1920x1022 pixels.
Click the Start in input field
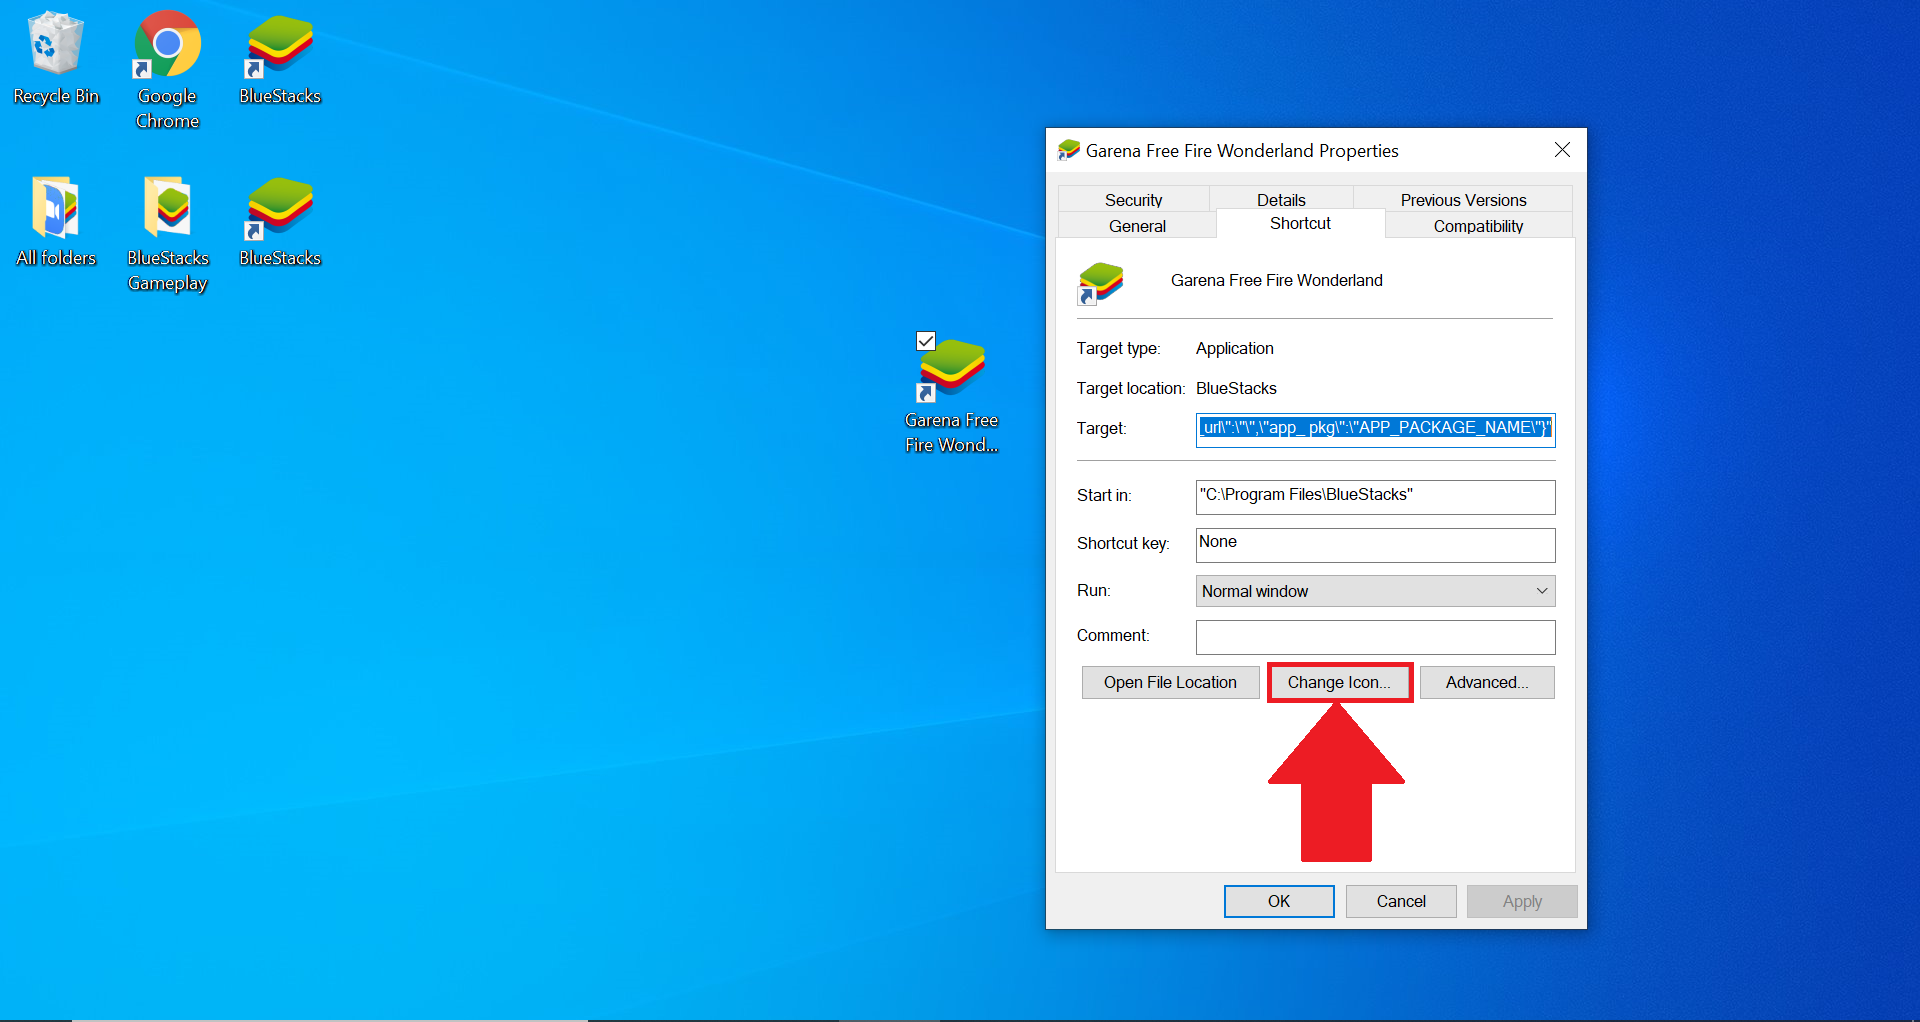coord(1375,496)
